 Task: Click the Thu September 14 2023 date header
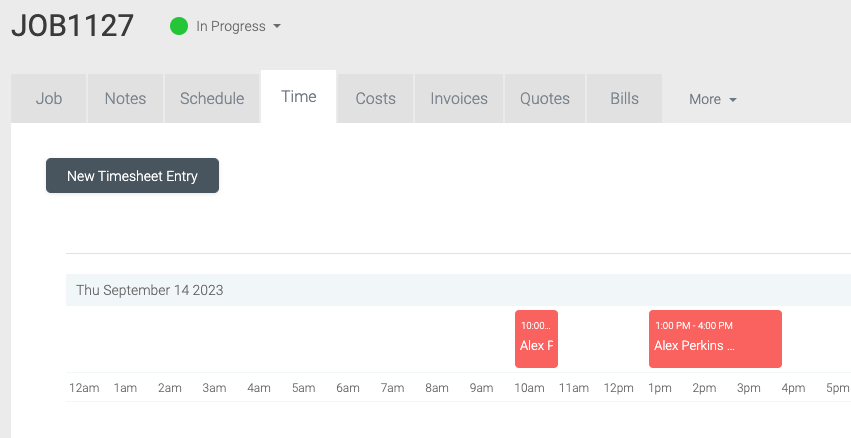(149, 290)
